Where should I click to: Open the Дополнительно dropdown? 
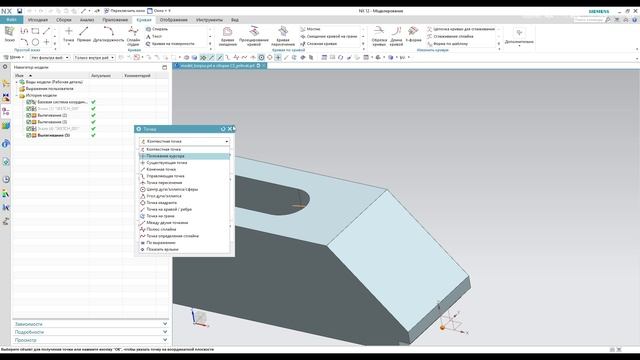click(519, 36)
